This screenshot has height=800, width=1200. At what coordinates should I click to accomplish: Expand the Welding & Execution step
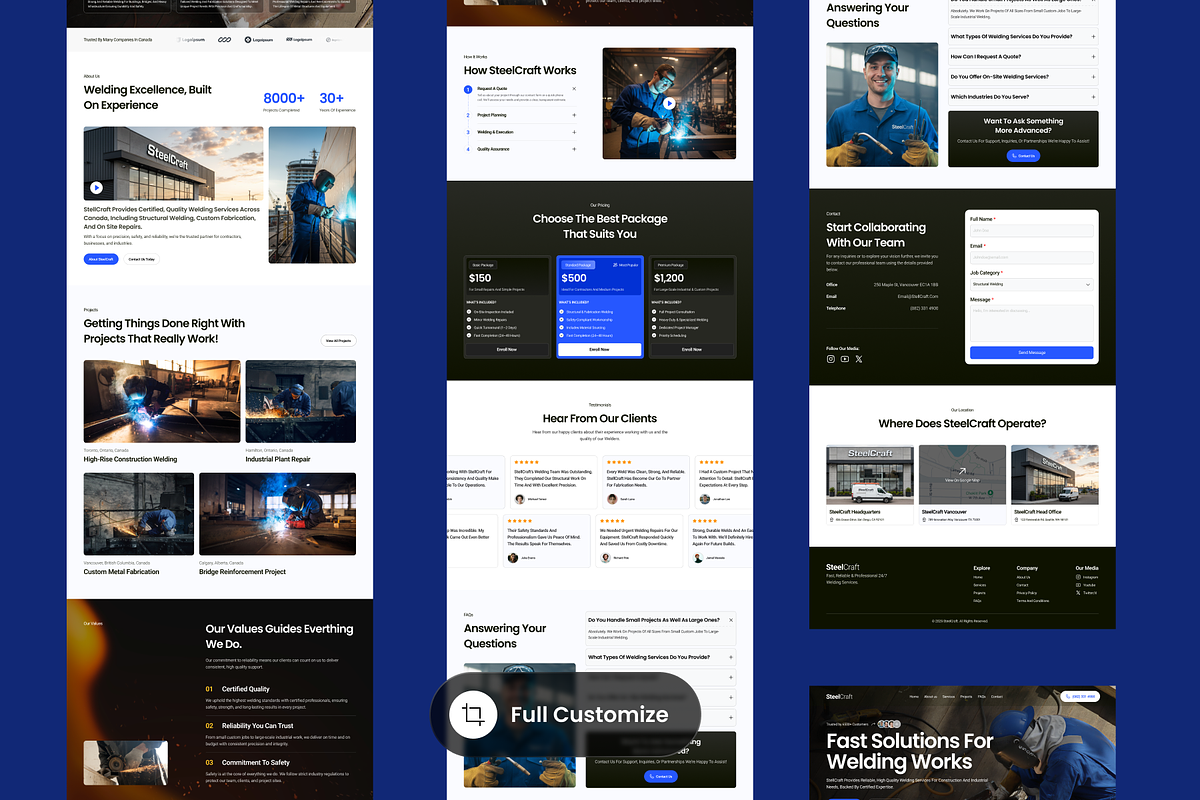pos(574,132)
